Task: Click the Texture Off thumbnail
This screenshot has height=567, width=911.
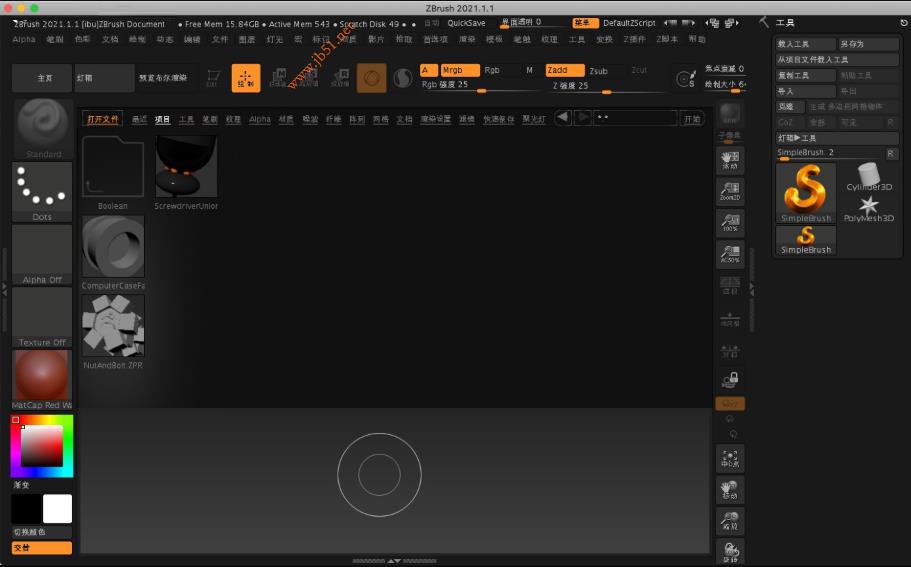Action: coord(42,317)
